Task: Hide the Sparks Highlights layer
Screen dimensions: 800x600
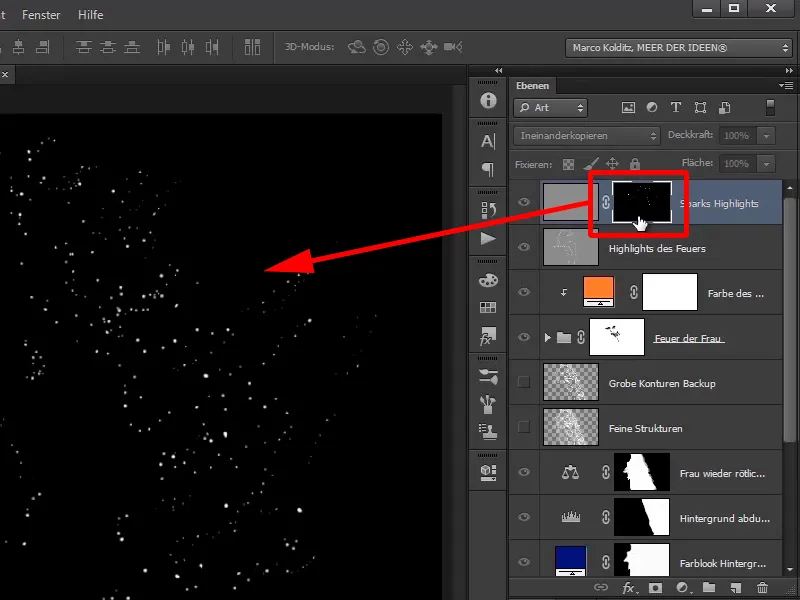Action: coord(523,202)
